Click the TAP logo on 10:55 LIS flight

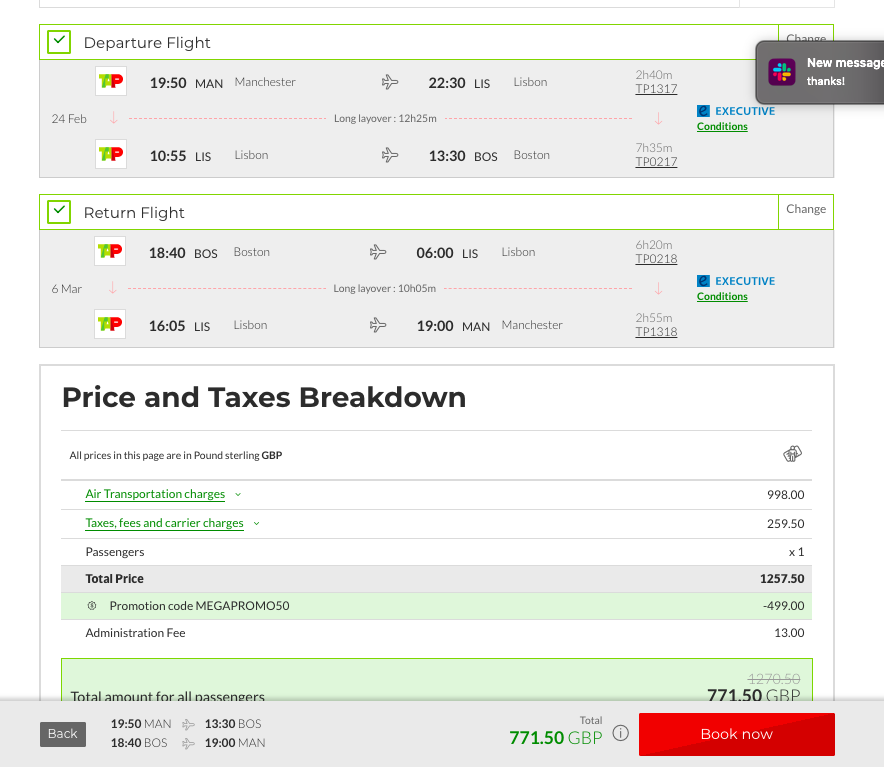110,154
